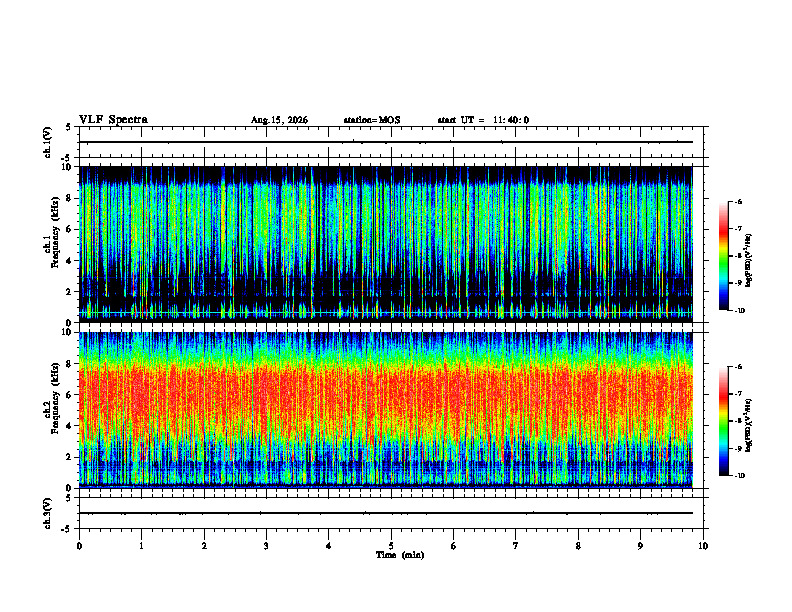Click the 0 minute tick label on time axis

(79, 546)
